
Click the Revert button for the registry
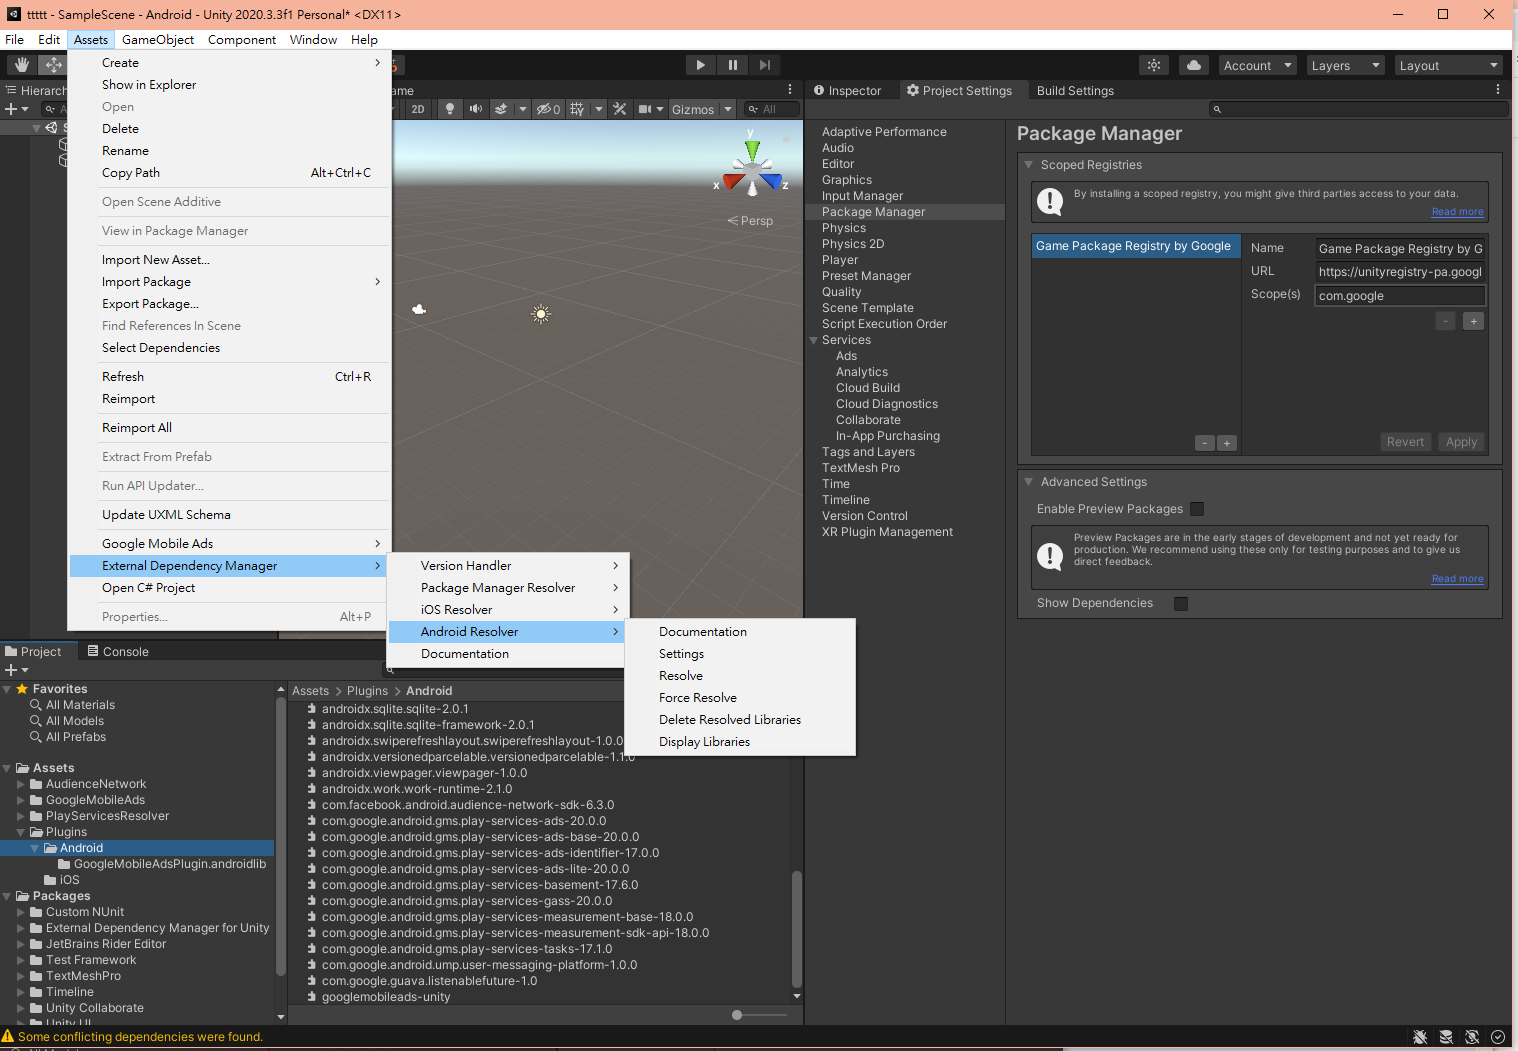[1405, 442]
